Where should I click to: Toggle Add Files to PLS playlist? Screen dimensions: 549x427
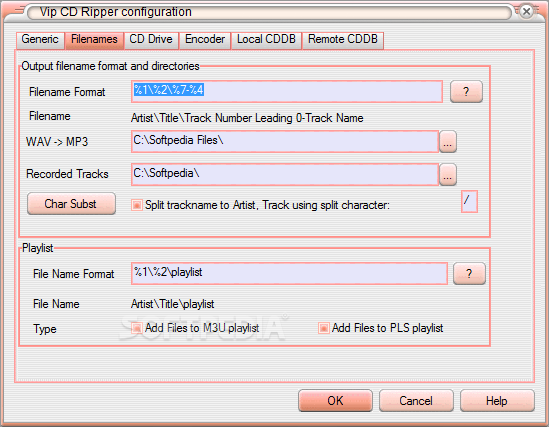click(324, 328)
